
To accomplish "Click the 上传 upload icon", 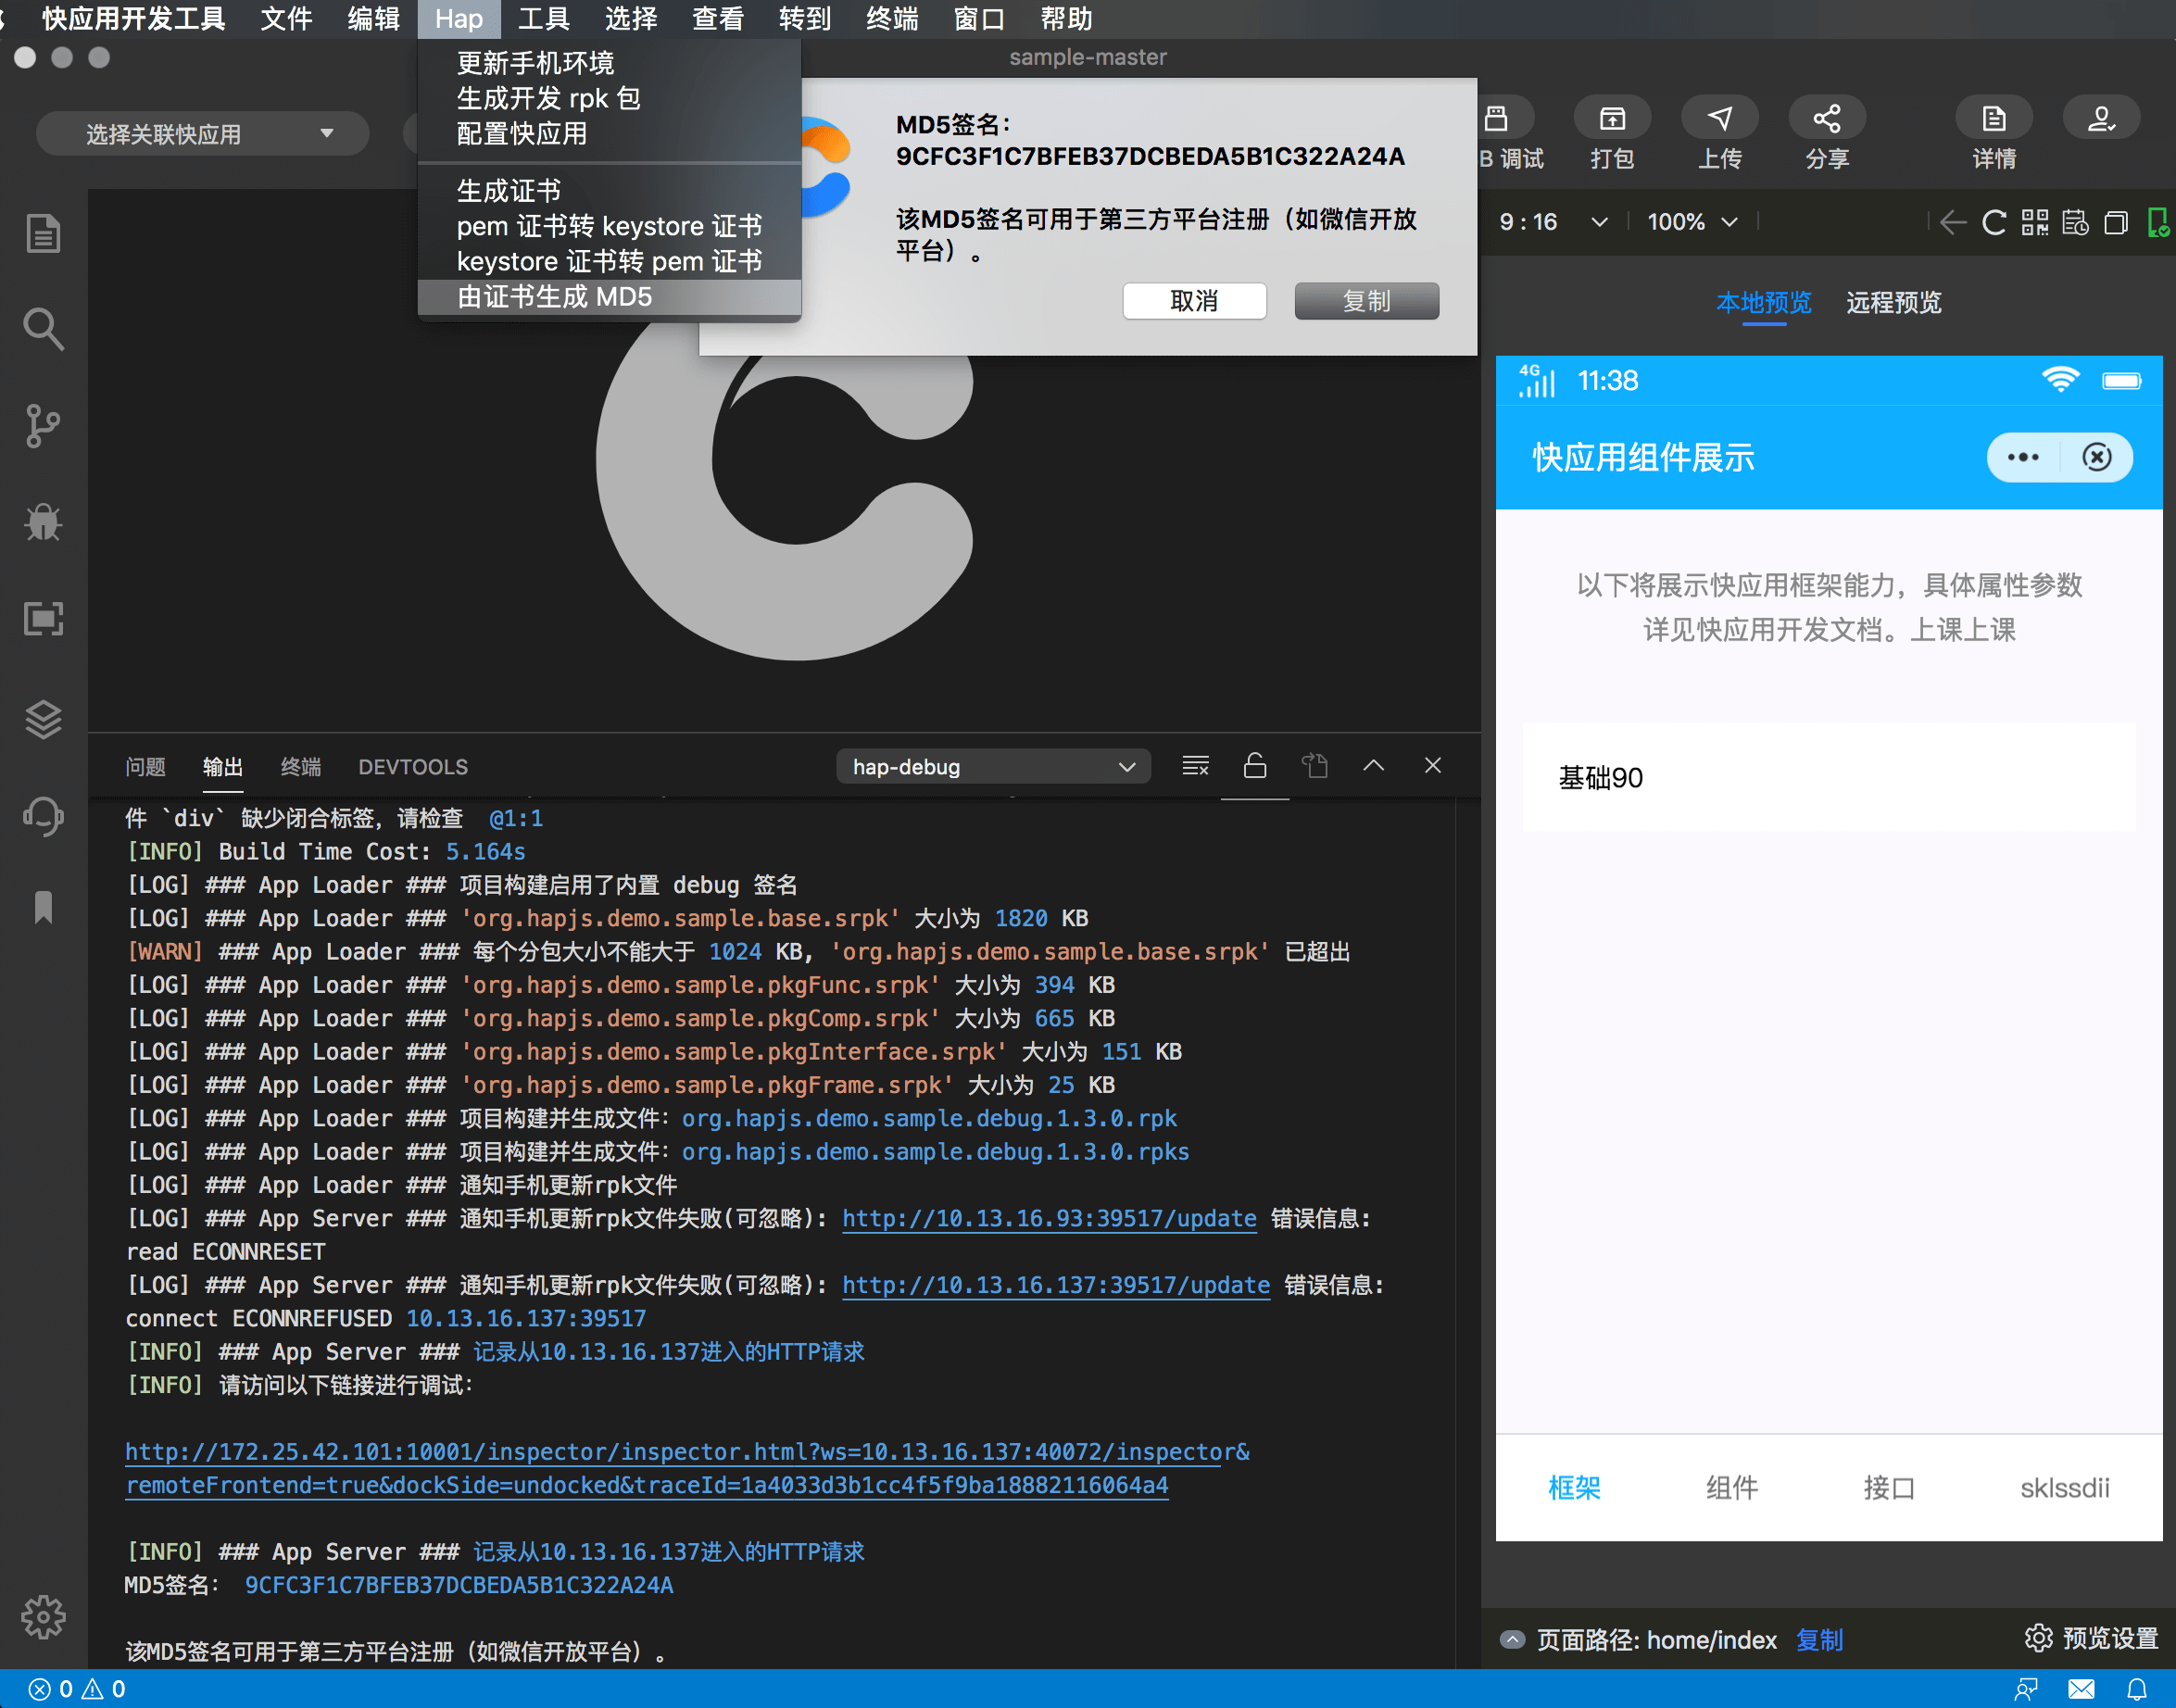I will pyautogui.click(x=1720, y=117).
